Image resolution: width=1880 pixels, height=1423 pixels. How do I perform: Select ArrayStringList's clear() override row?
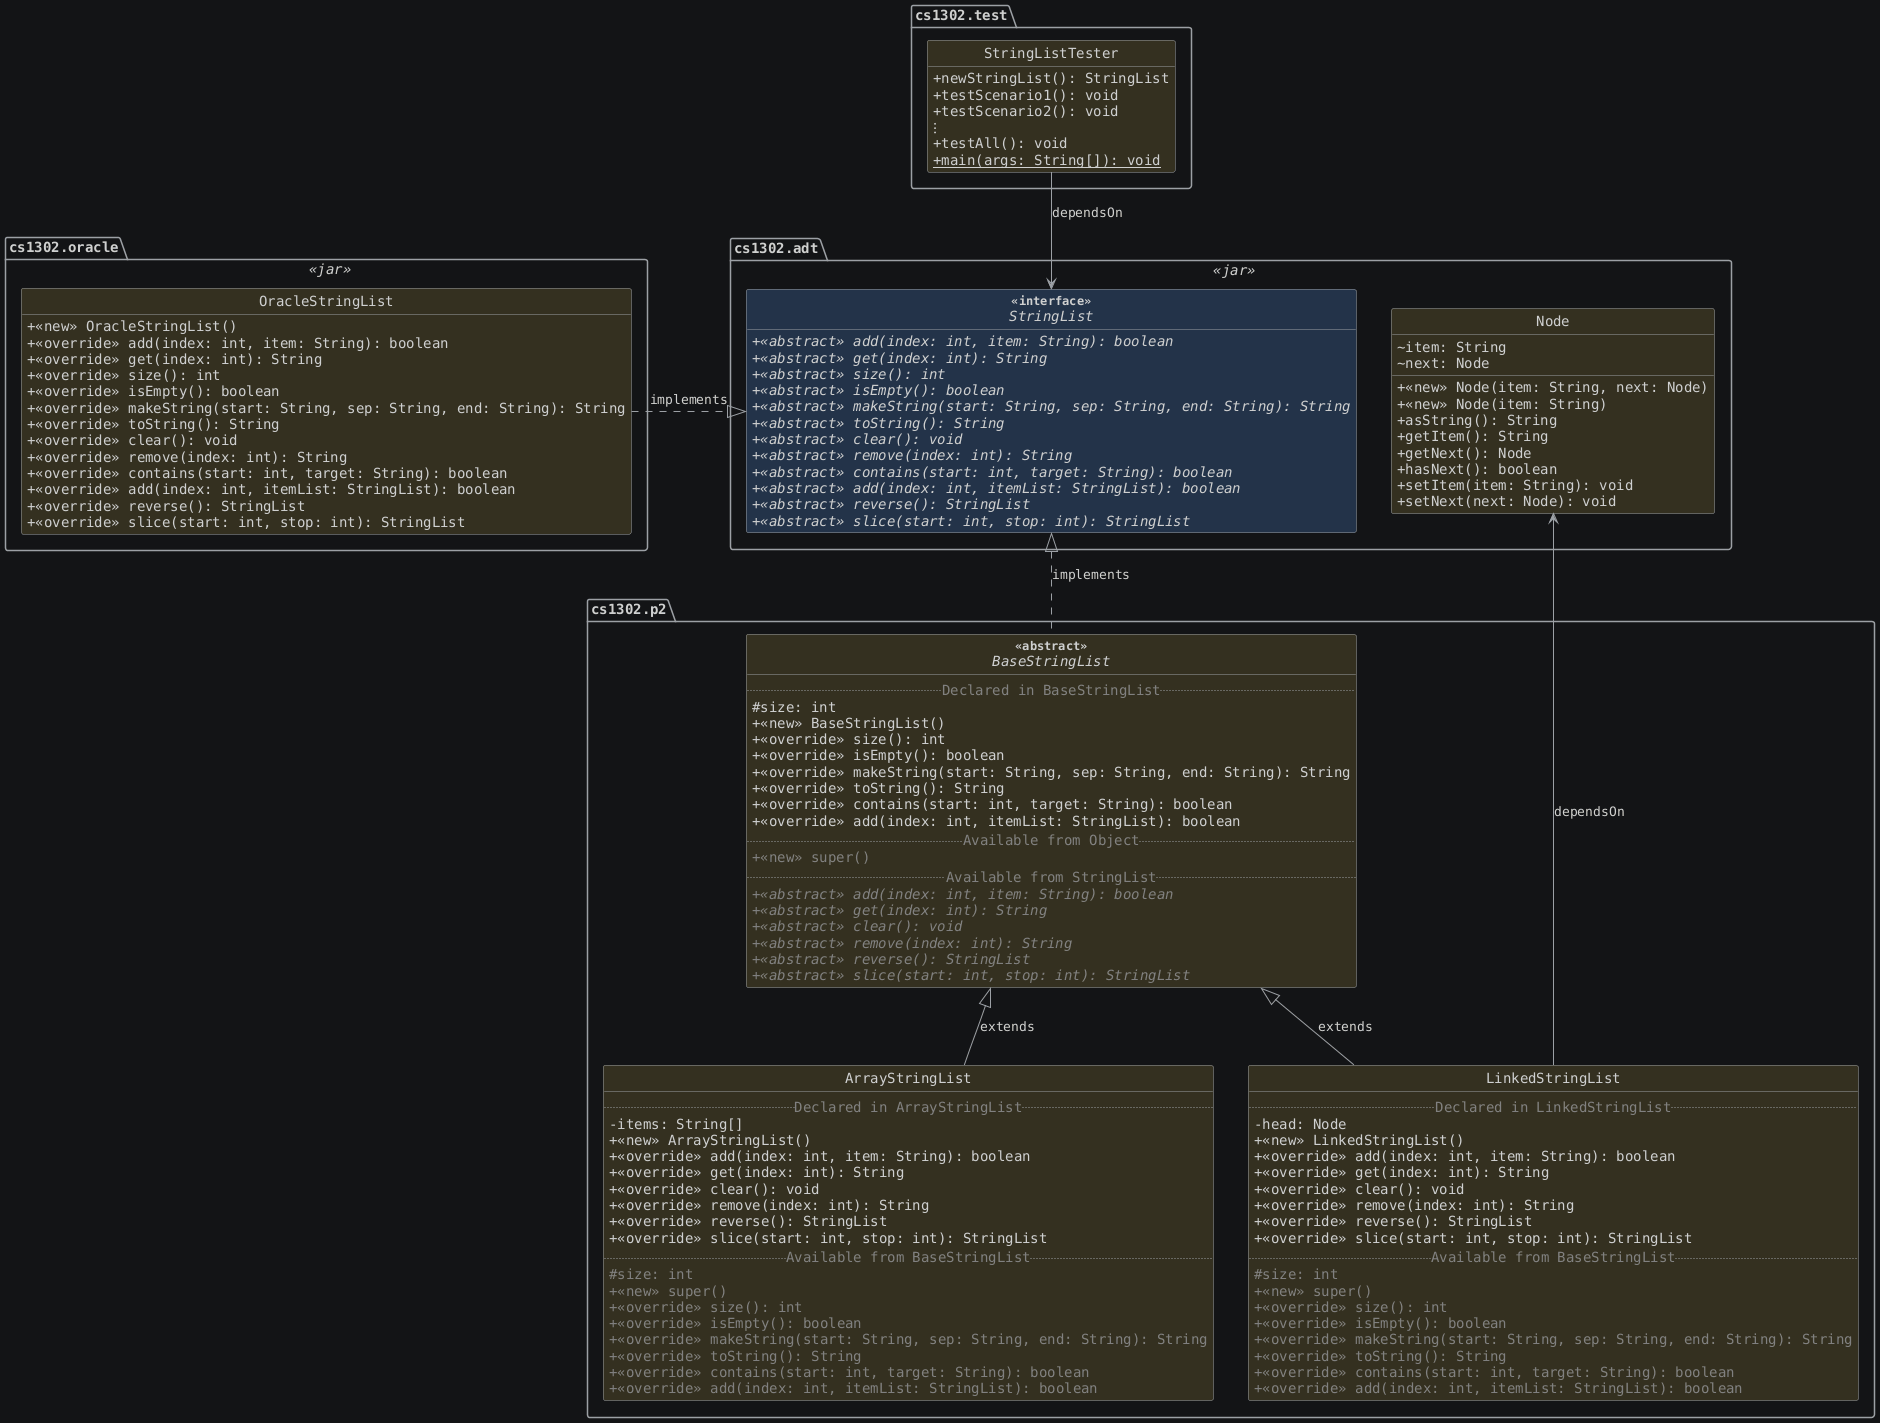click(x=714, y=1190)
